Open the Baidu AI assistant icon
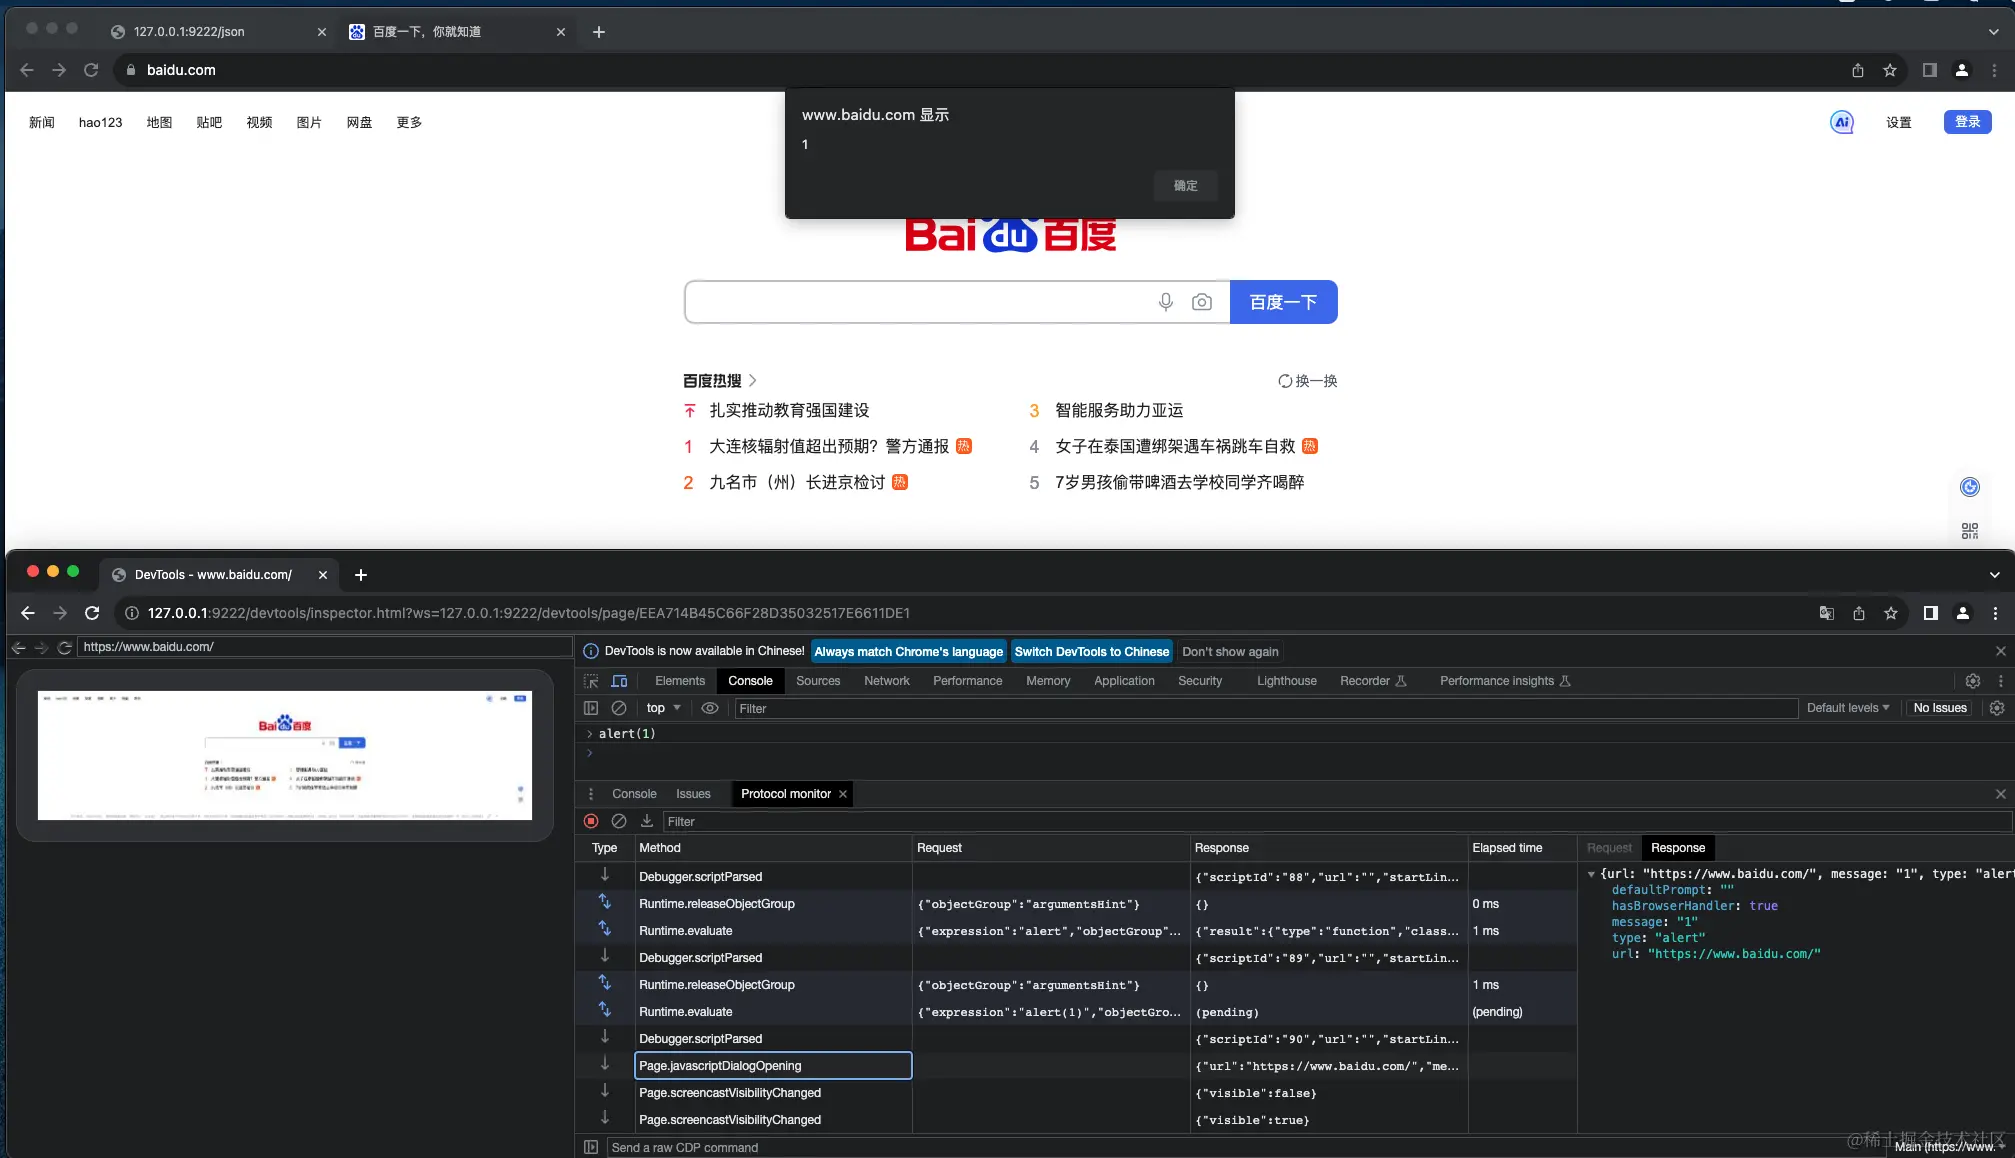 (x=1841, y=122)
